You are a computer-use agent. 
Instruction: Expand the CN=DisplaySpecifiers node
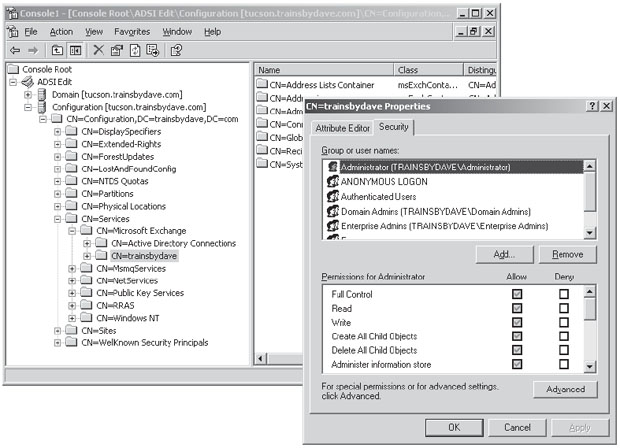click(x=57, y=132)
